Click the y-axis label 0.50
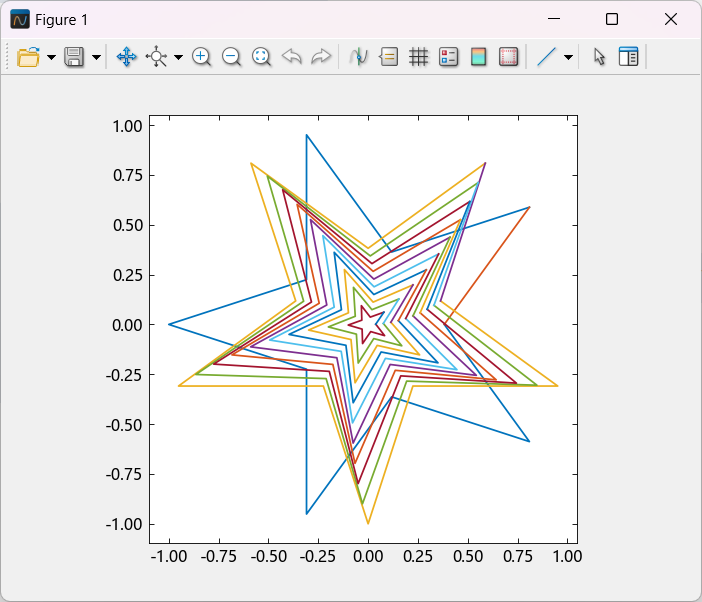 (x=128, y=225)
